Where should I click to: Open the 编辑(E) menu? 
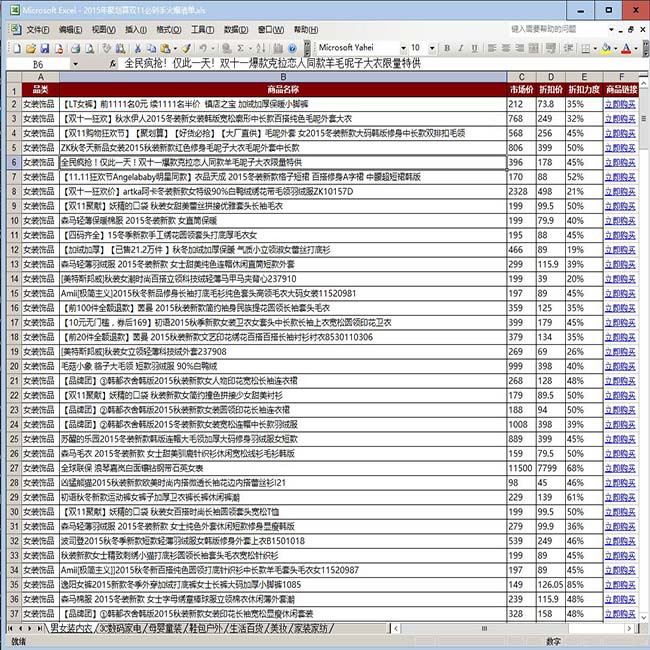tap(70, 29)
